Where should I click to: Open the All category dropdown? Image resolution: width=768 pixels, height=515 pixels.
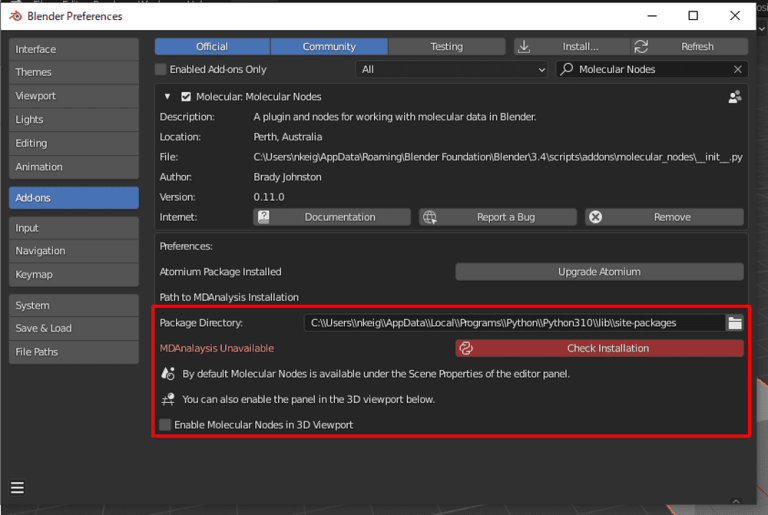click(x=452, y=70)
